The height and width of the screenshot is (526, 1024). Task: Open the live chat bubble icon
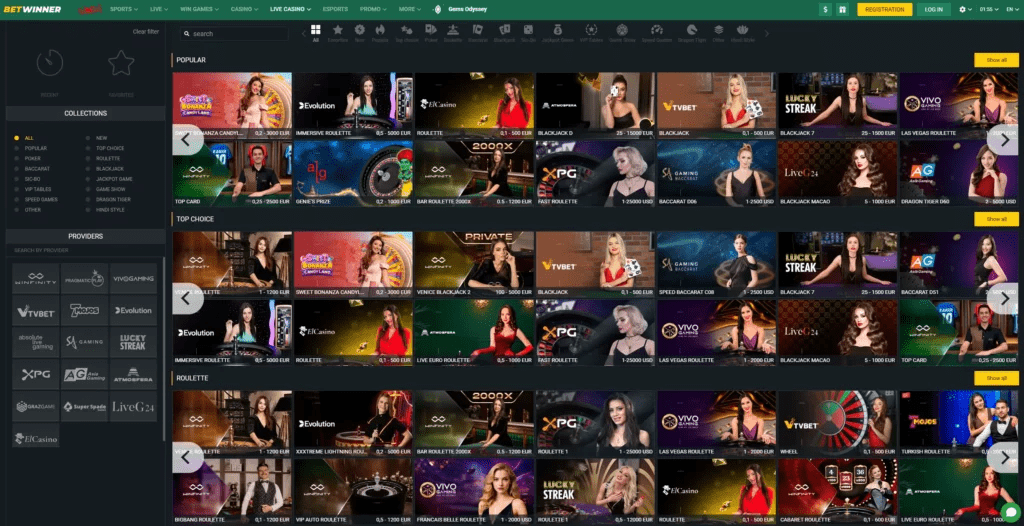(x=1010, y=511)
